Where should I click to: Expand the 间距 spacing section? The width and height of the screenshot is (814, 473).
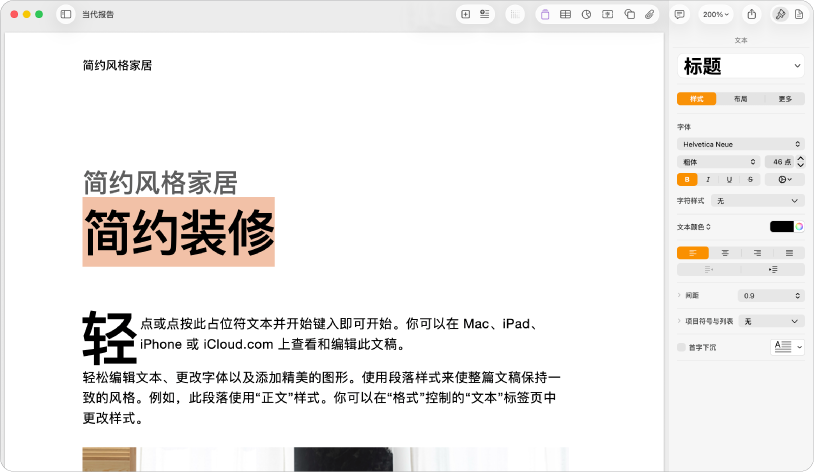pos(679,295)
